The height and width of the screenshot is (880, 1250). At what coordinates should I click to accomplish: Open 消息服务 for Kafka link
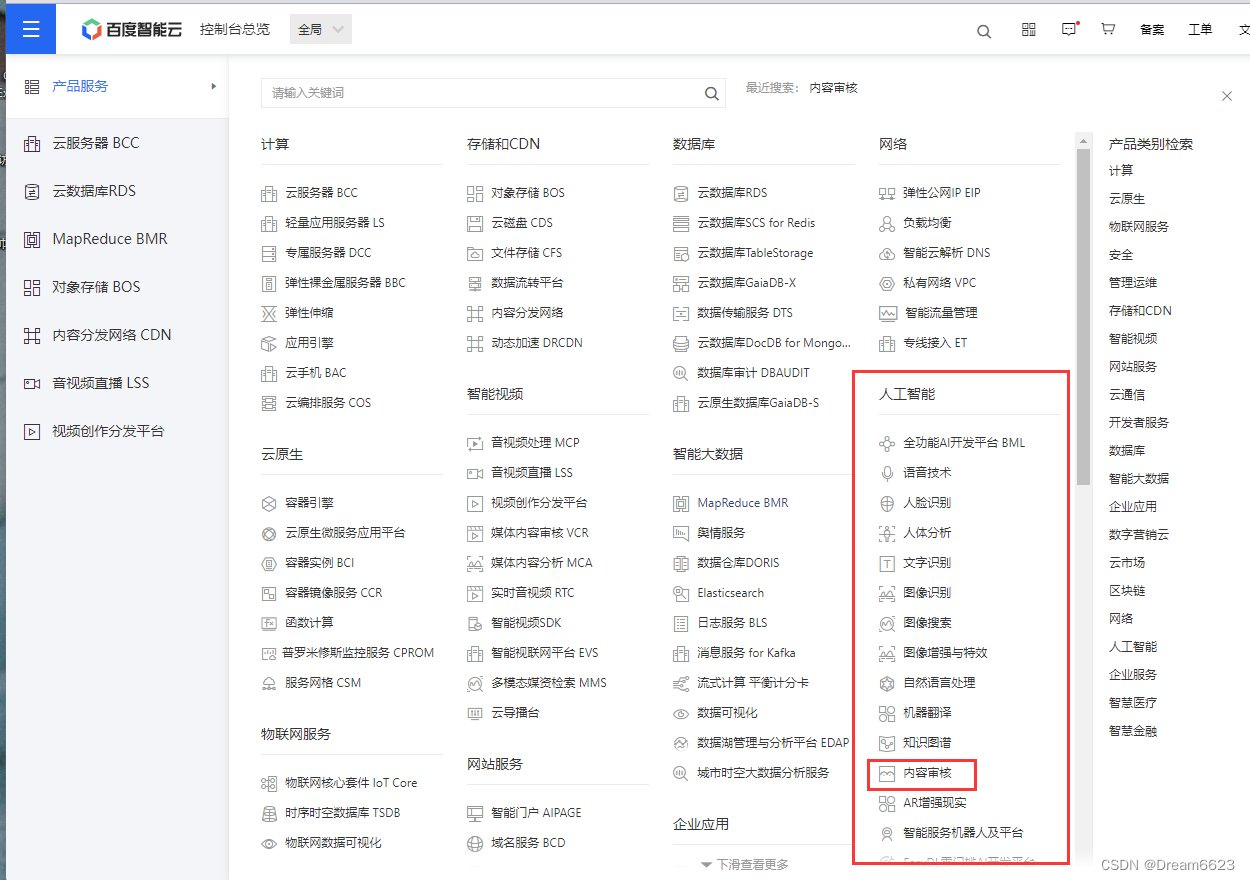[x=746, y=653]
